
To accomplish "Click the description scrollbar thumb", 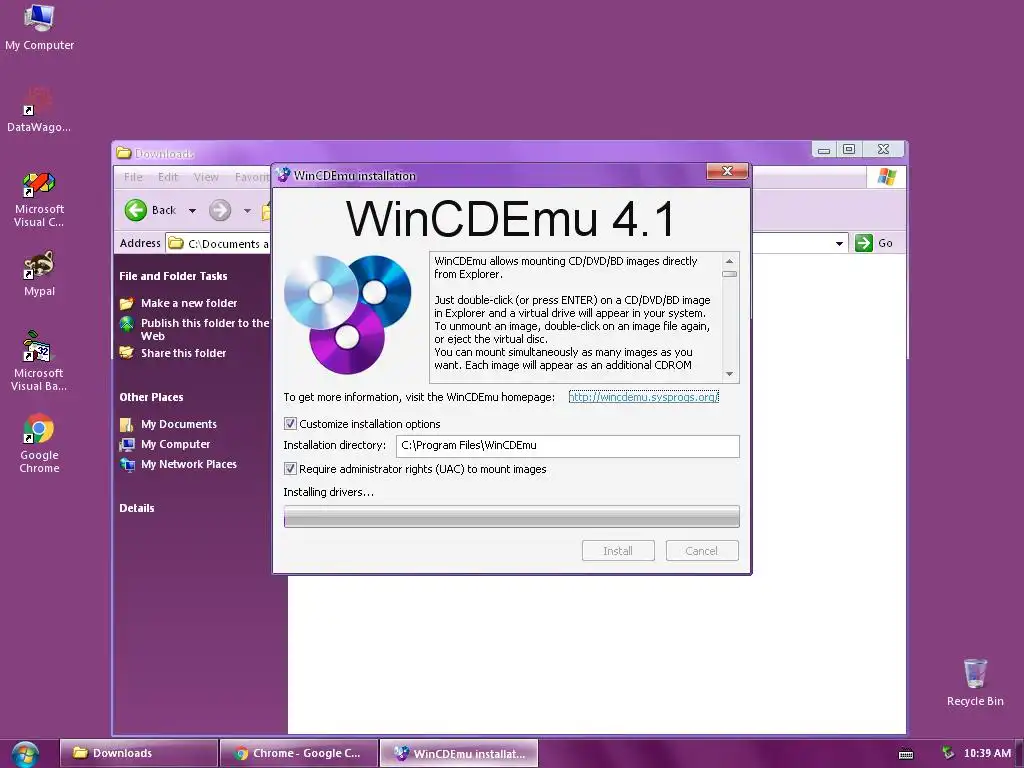I will 729,274.
